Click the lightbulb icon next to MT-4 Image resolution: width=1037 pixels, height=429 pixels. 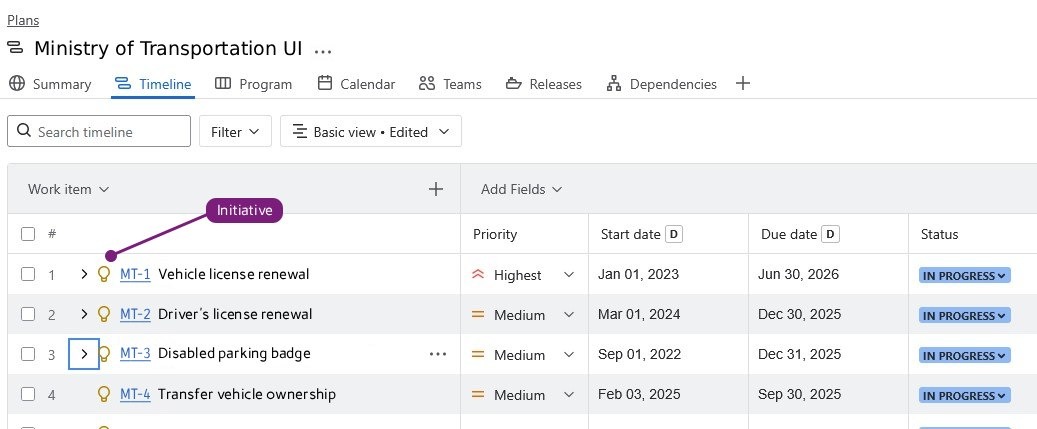(x=103, y=394)
